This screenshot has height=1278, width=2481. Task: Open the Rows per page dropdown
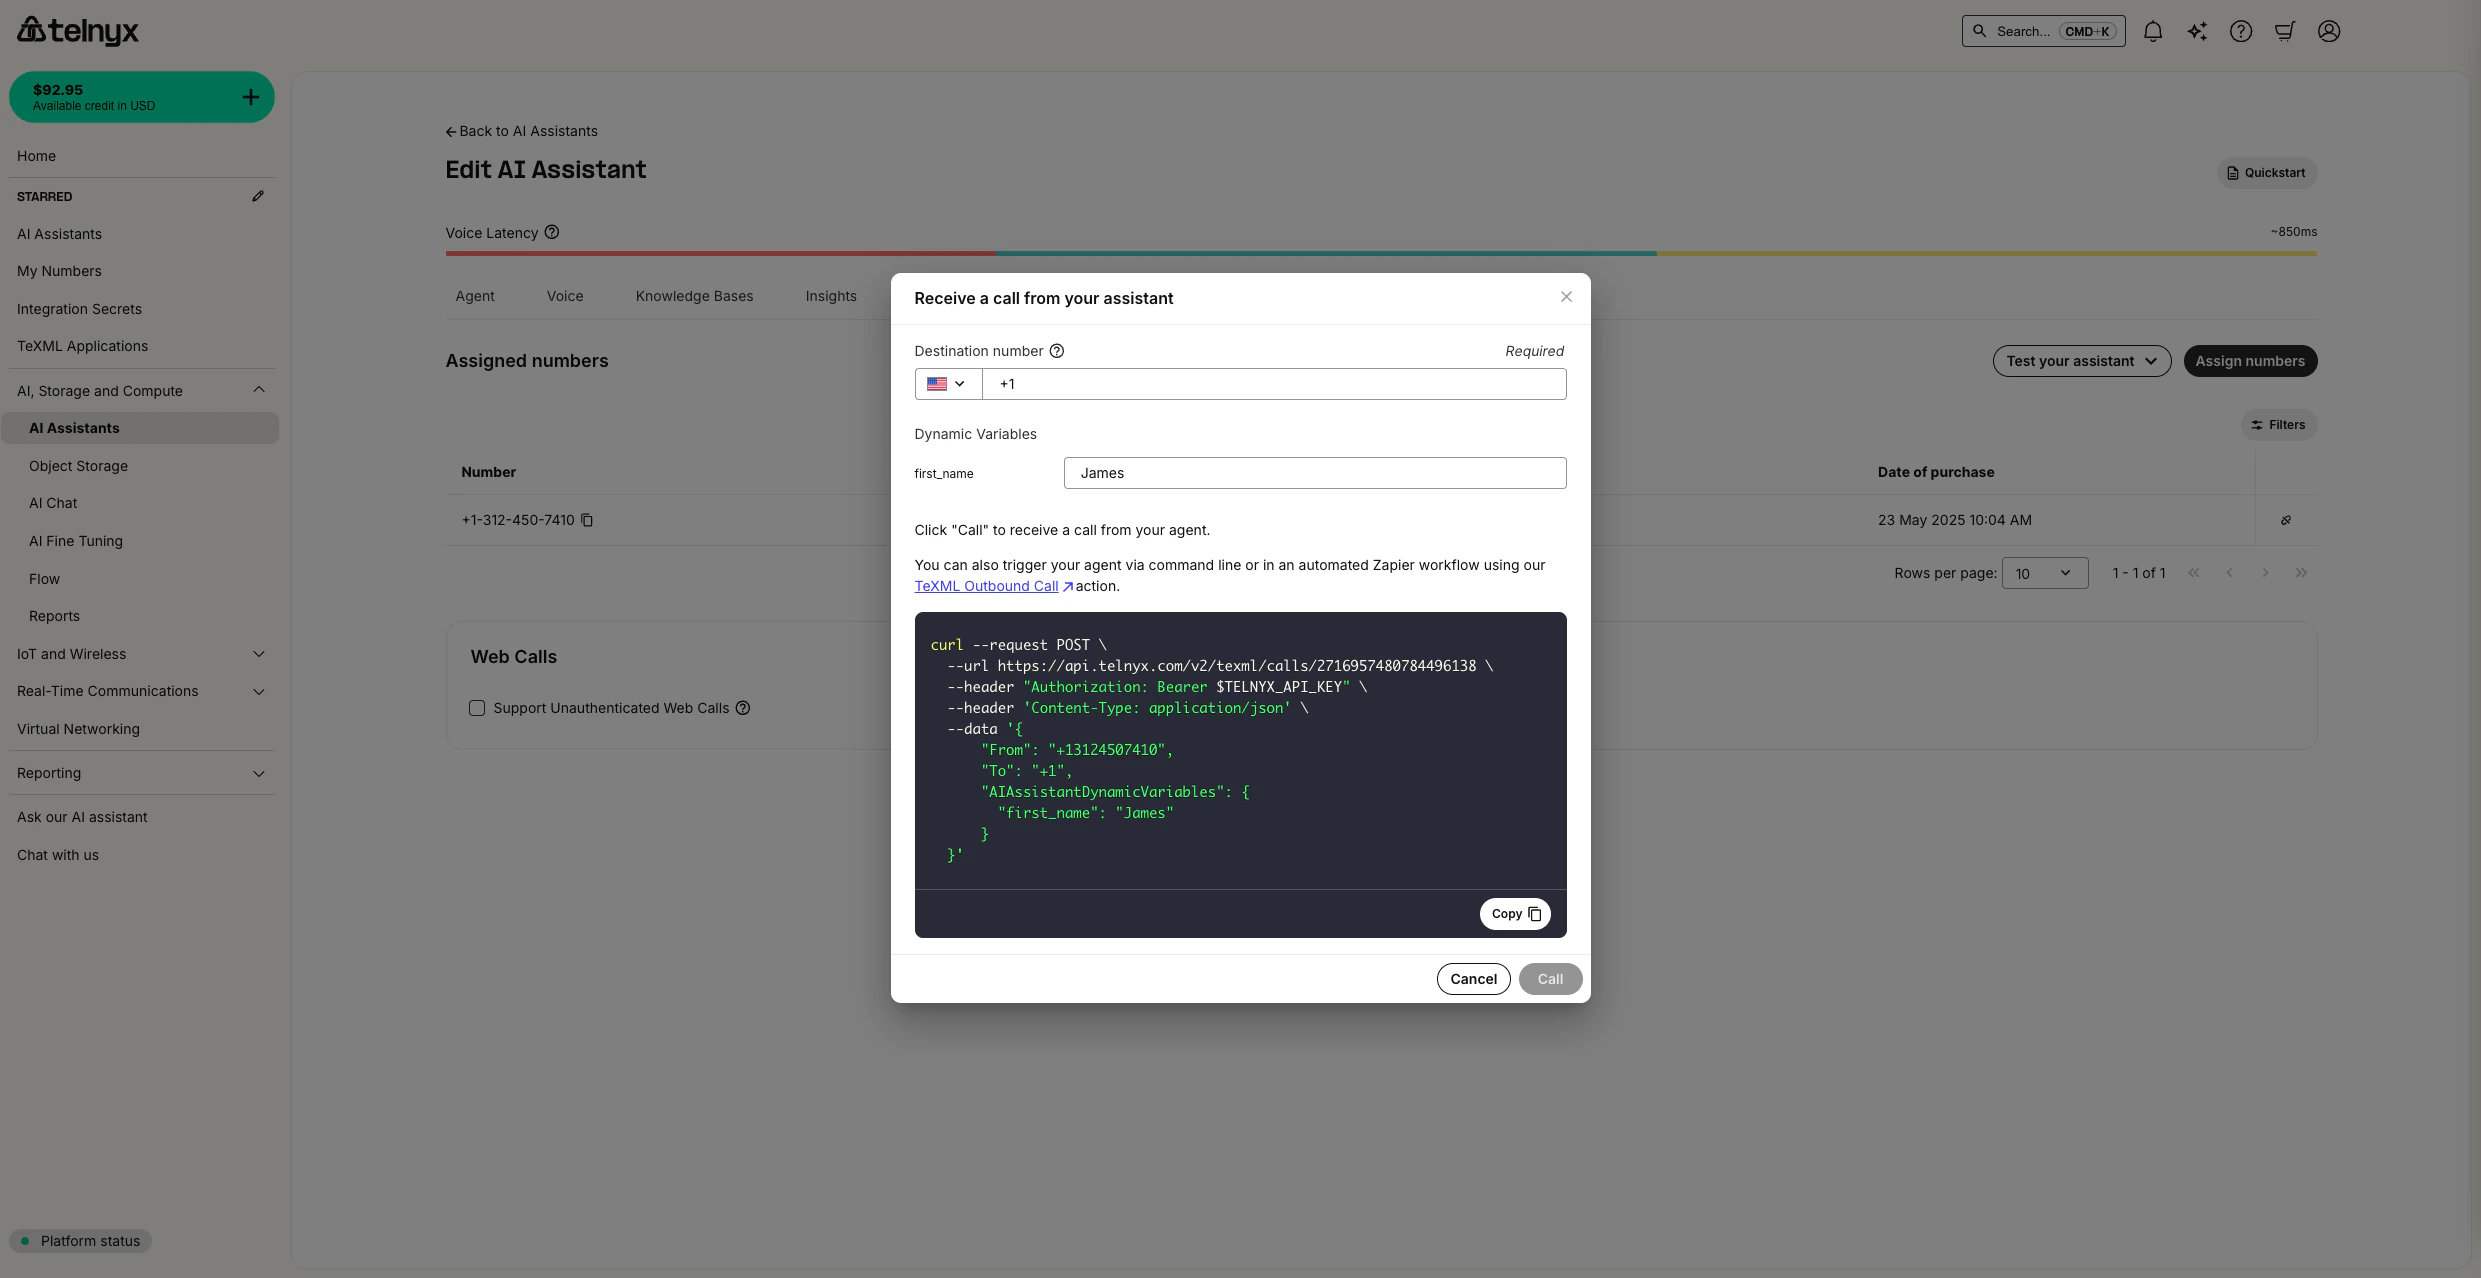click(2044, 573)
